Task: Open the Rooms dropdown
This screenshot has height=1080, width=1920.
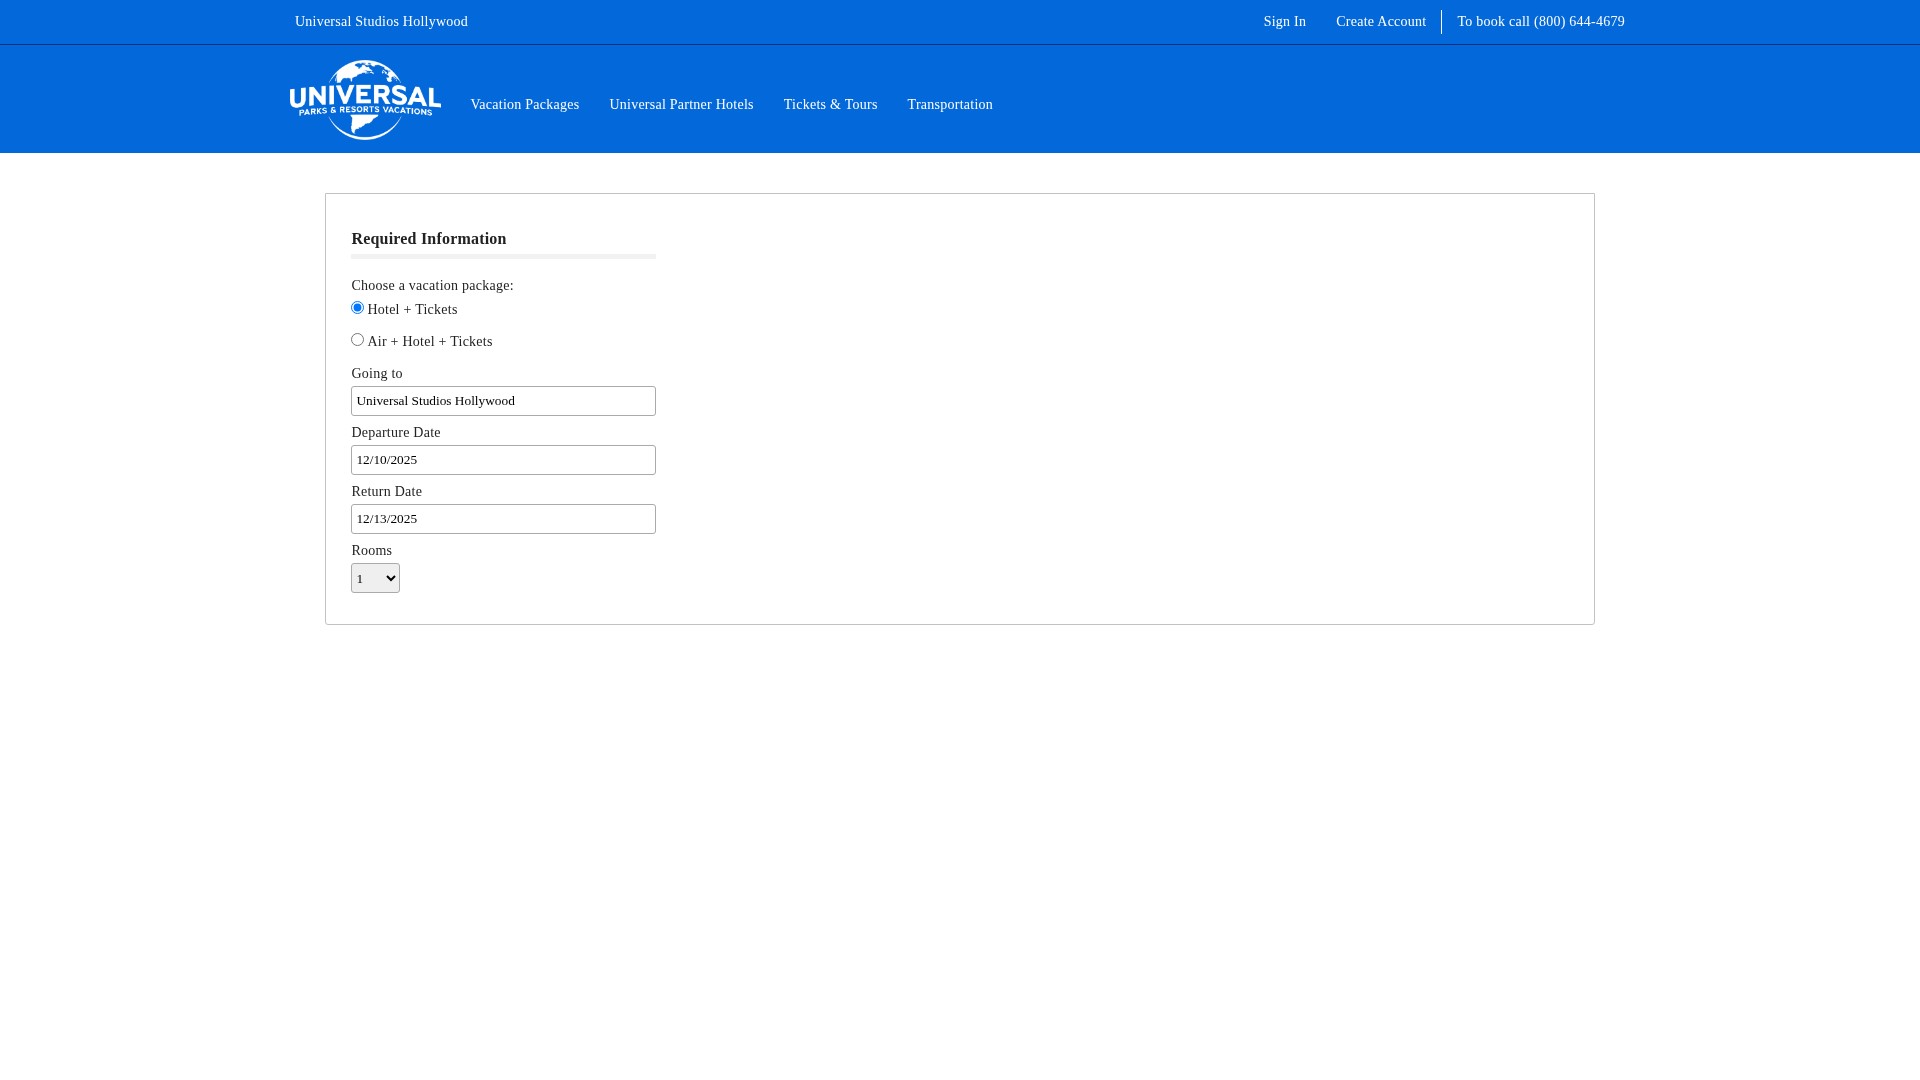Action: (375, 578)
